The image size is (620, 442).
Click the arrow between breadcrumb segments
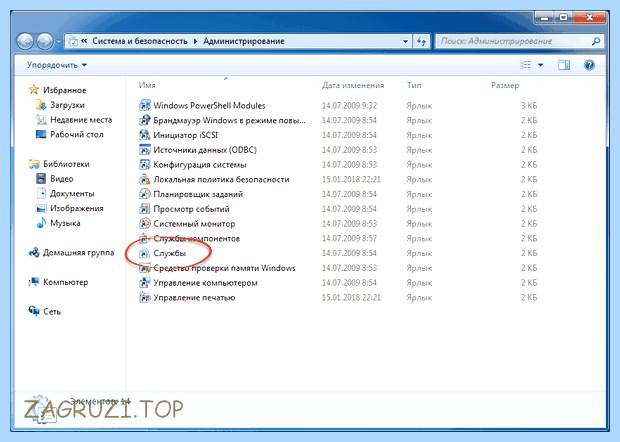[195, 41]
